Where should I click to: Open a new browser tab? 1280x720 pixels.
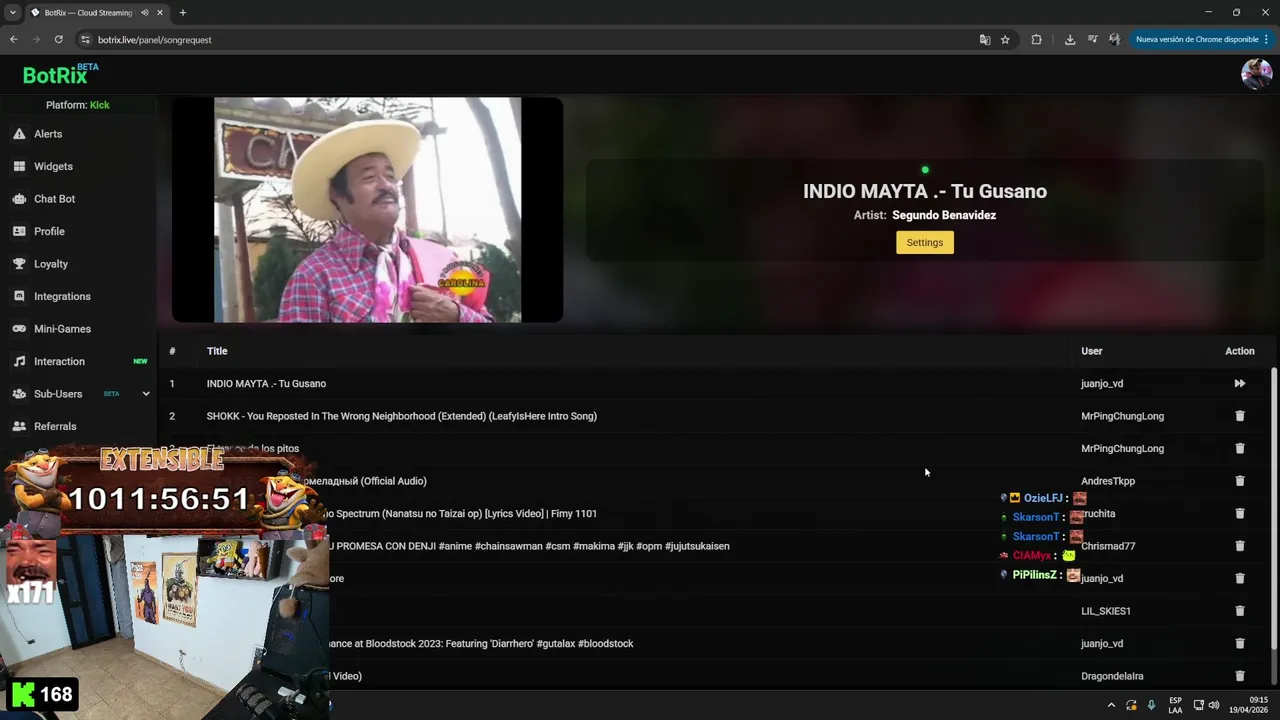tap(182, 13)
